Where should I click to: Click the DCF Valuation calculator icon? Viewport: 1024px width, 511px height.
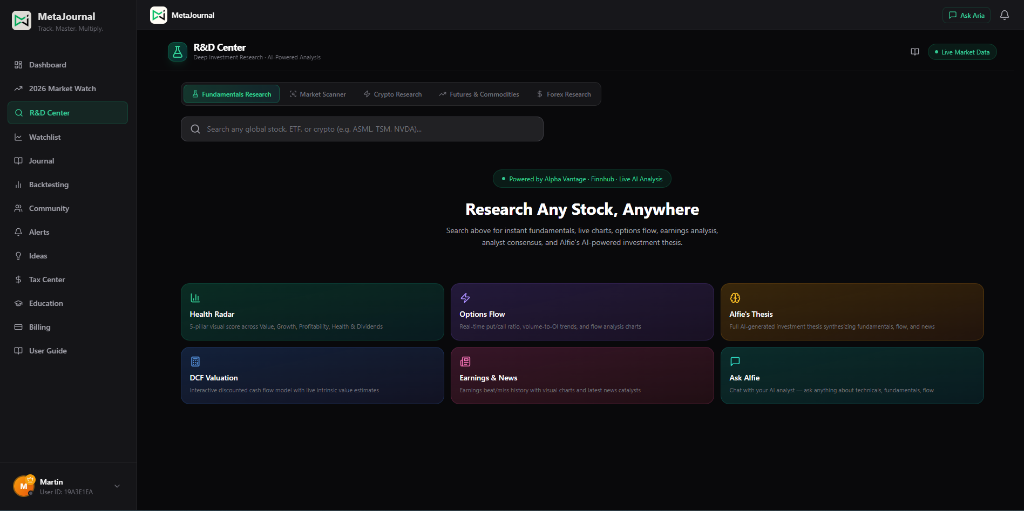(195, 361)
